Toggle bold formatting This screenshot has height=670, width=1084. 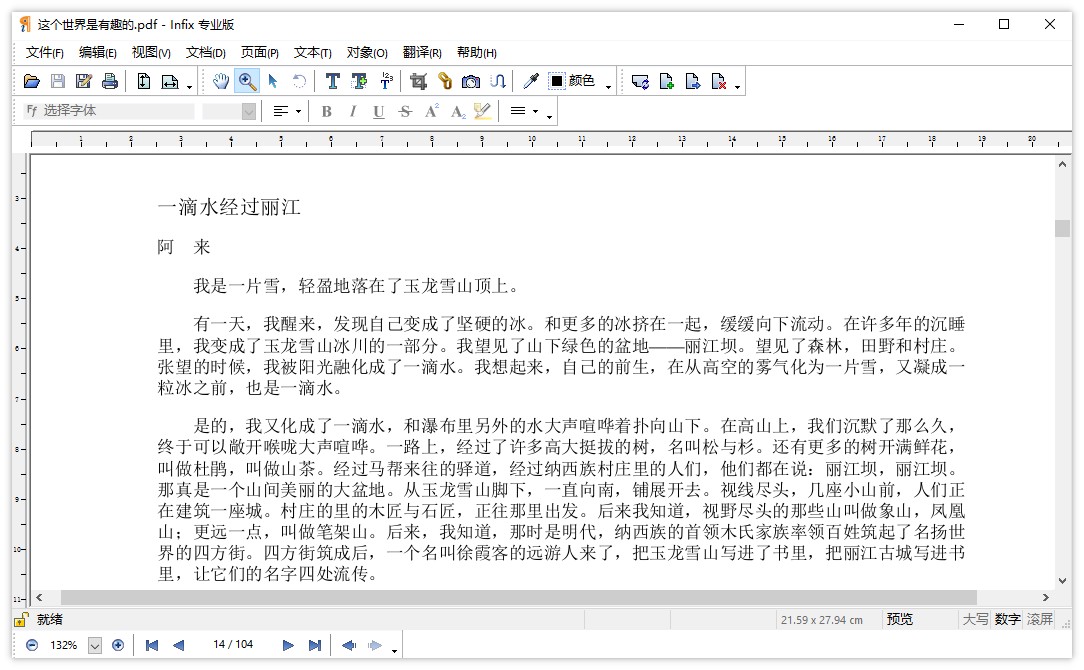pos(327,112)
